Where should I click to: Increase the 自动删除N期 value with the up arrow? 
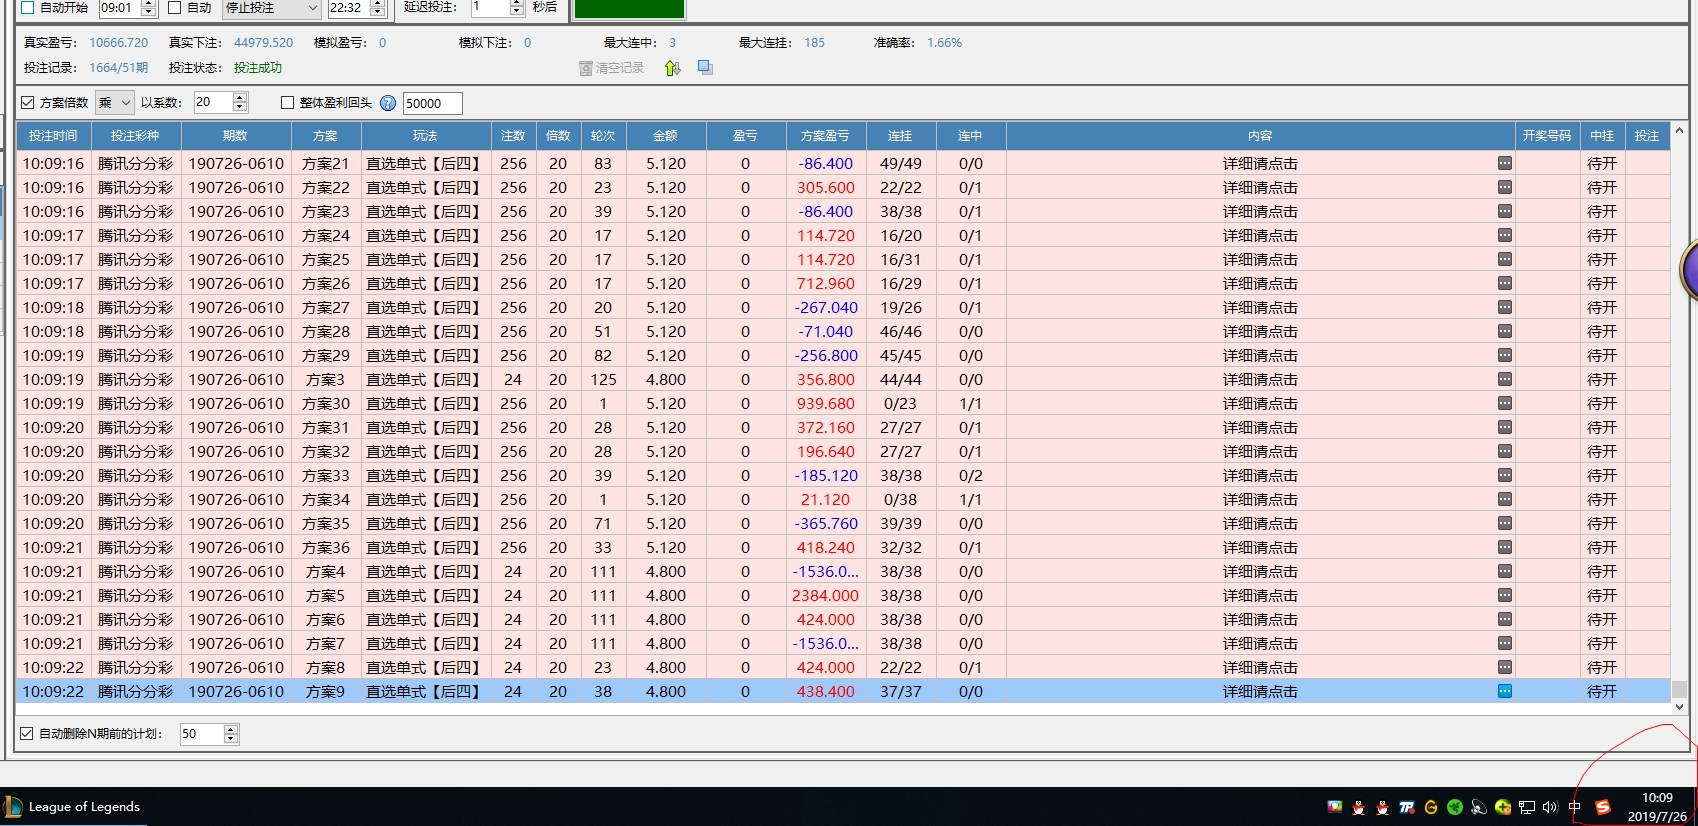[x=231, y=729]
